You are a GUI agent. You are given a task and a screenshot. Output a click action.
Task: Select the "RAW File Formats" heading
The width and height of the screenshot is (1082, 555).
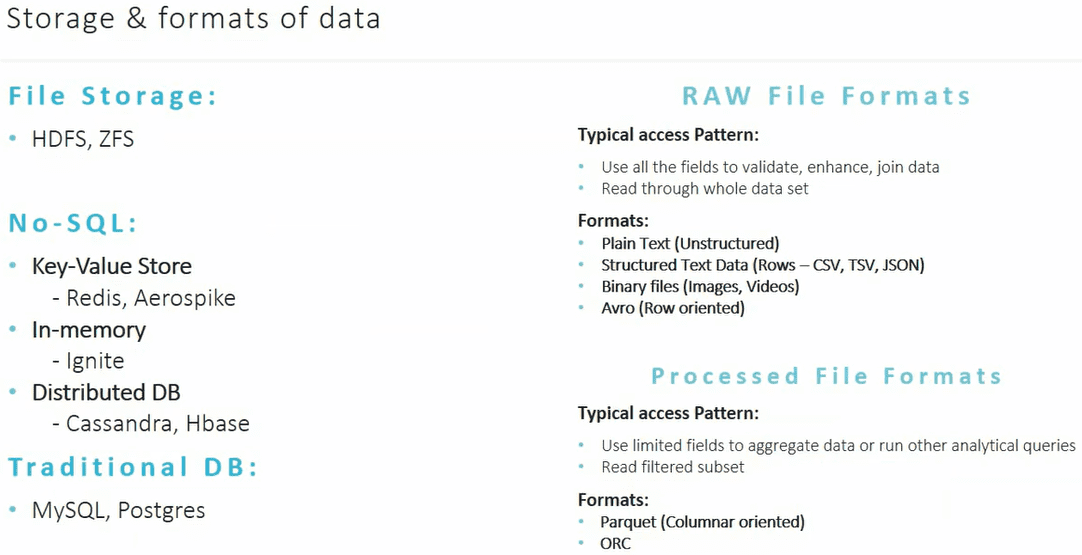[827, 96]
